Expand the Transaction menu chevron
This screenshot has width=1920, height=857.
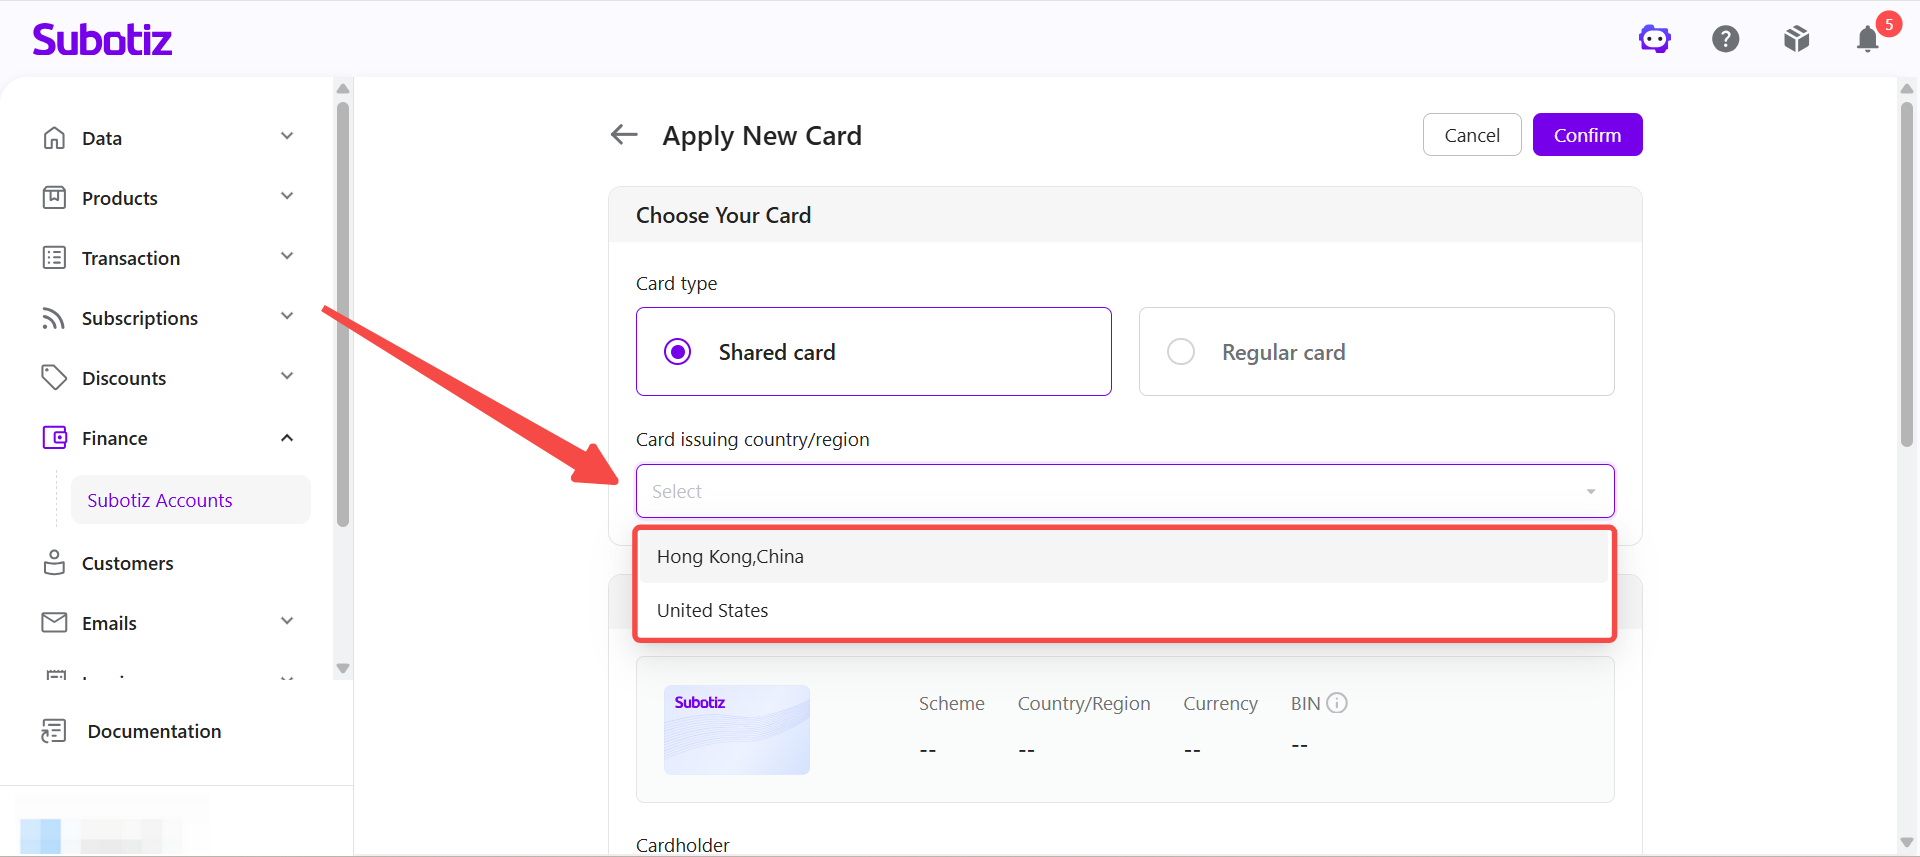tap(287, 256)
